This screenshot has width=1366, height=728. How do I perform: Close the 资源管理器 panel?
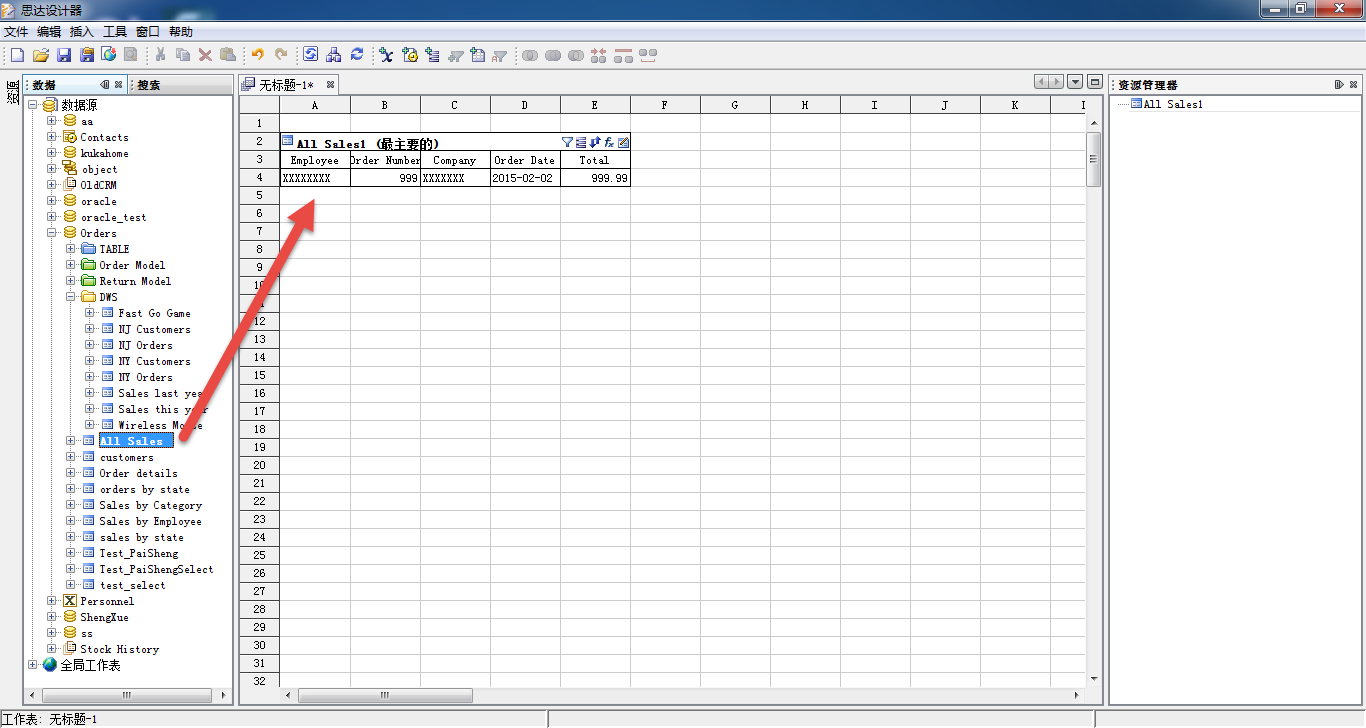click(1353, 85)
